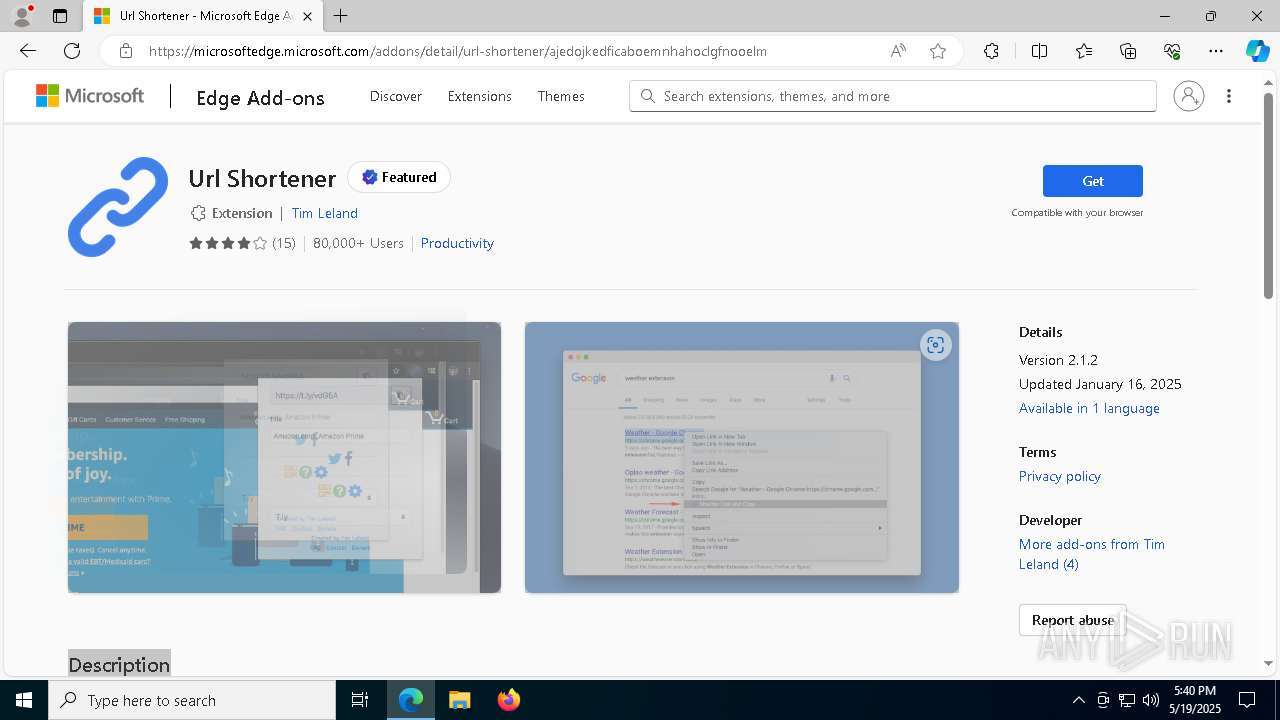Viewport: 1280px width, 720px height.
Task: Open Task View on taskbar
Action: (360, 700)
